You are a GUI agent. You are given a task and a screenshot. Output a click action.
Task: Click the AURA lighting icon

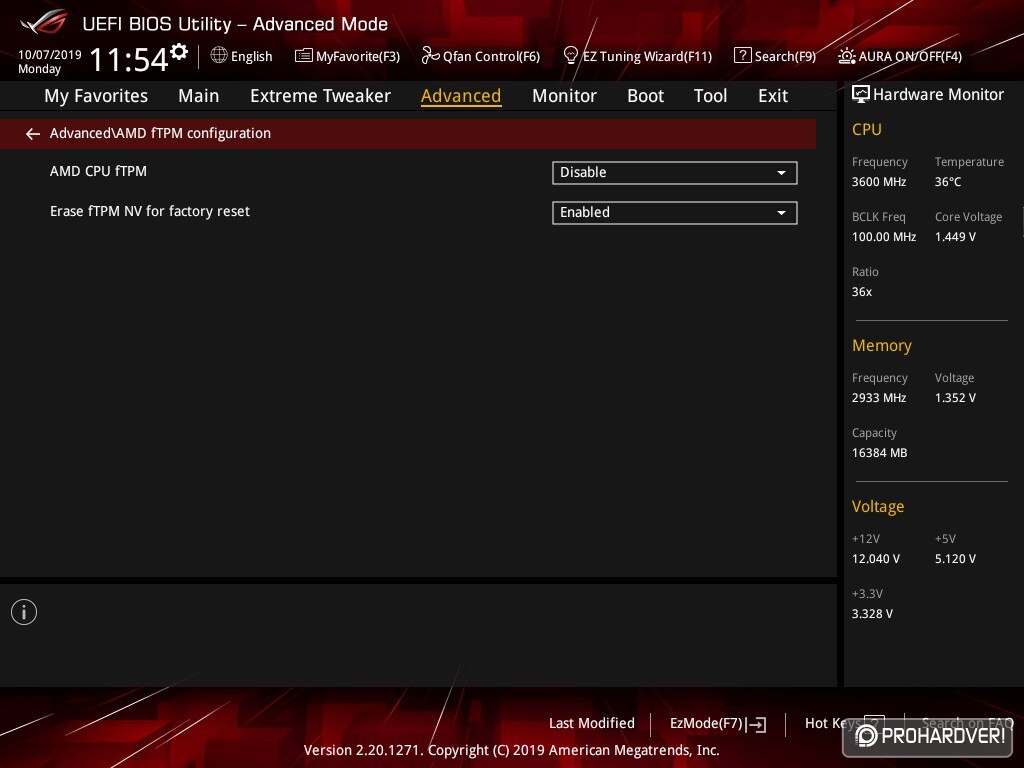pos(846,56)
